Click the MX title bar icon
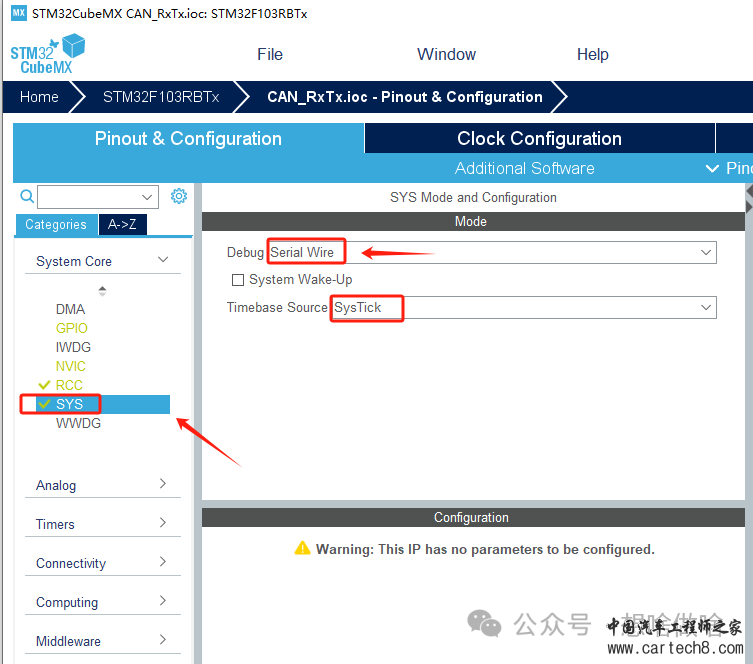The image size is (753, 664). click(18, 13)
